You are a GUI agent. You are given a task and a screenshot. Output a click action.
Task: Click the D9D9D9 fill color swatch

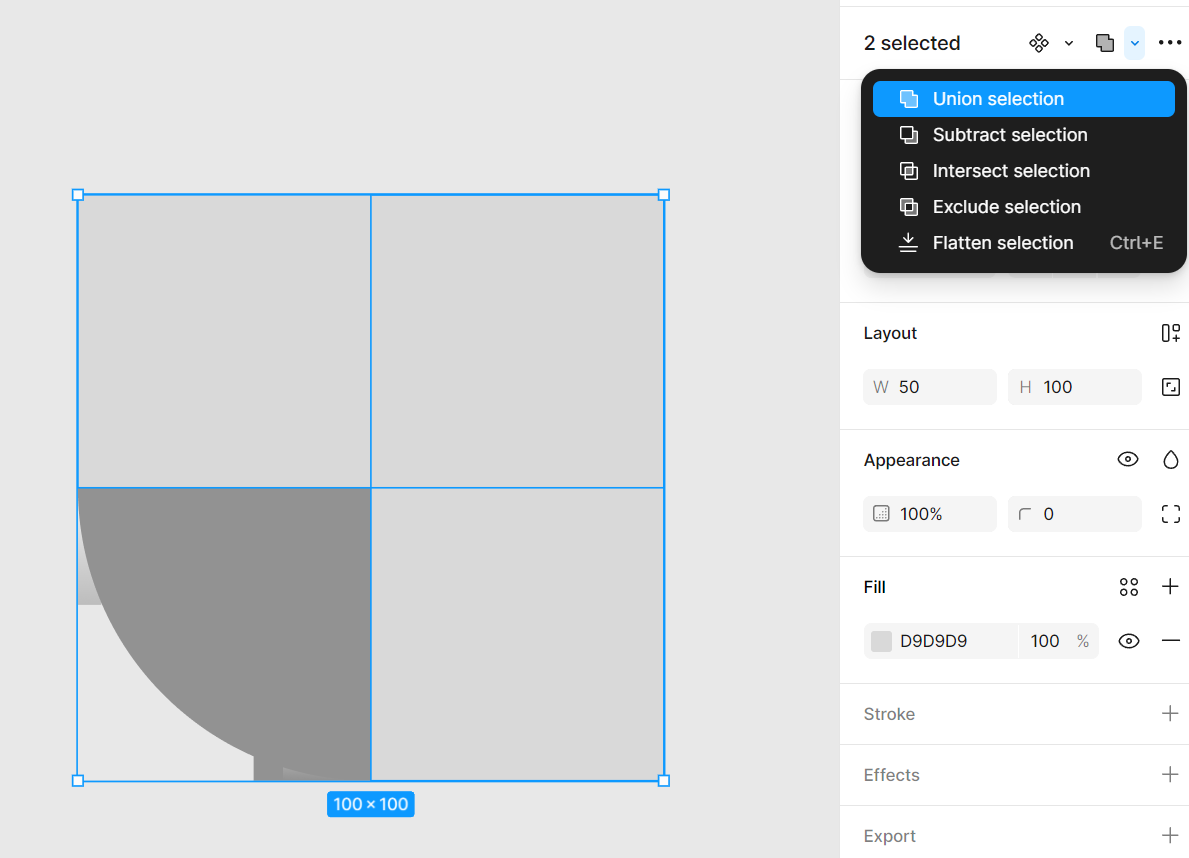[881, 641]
